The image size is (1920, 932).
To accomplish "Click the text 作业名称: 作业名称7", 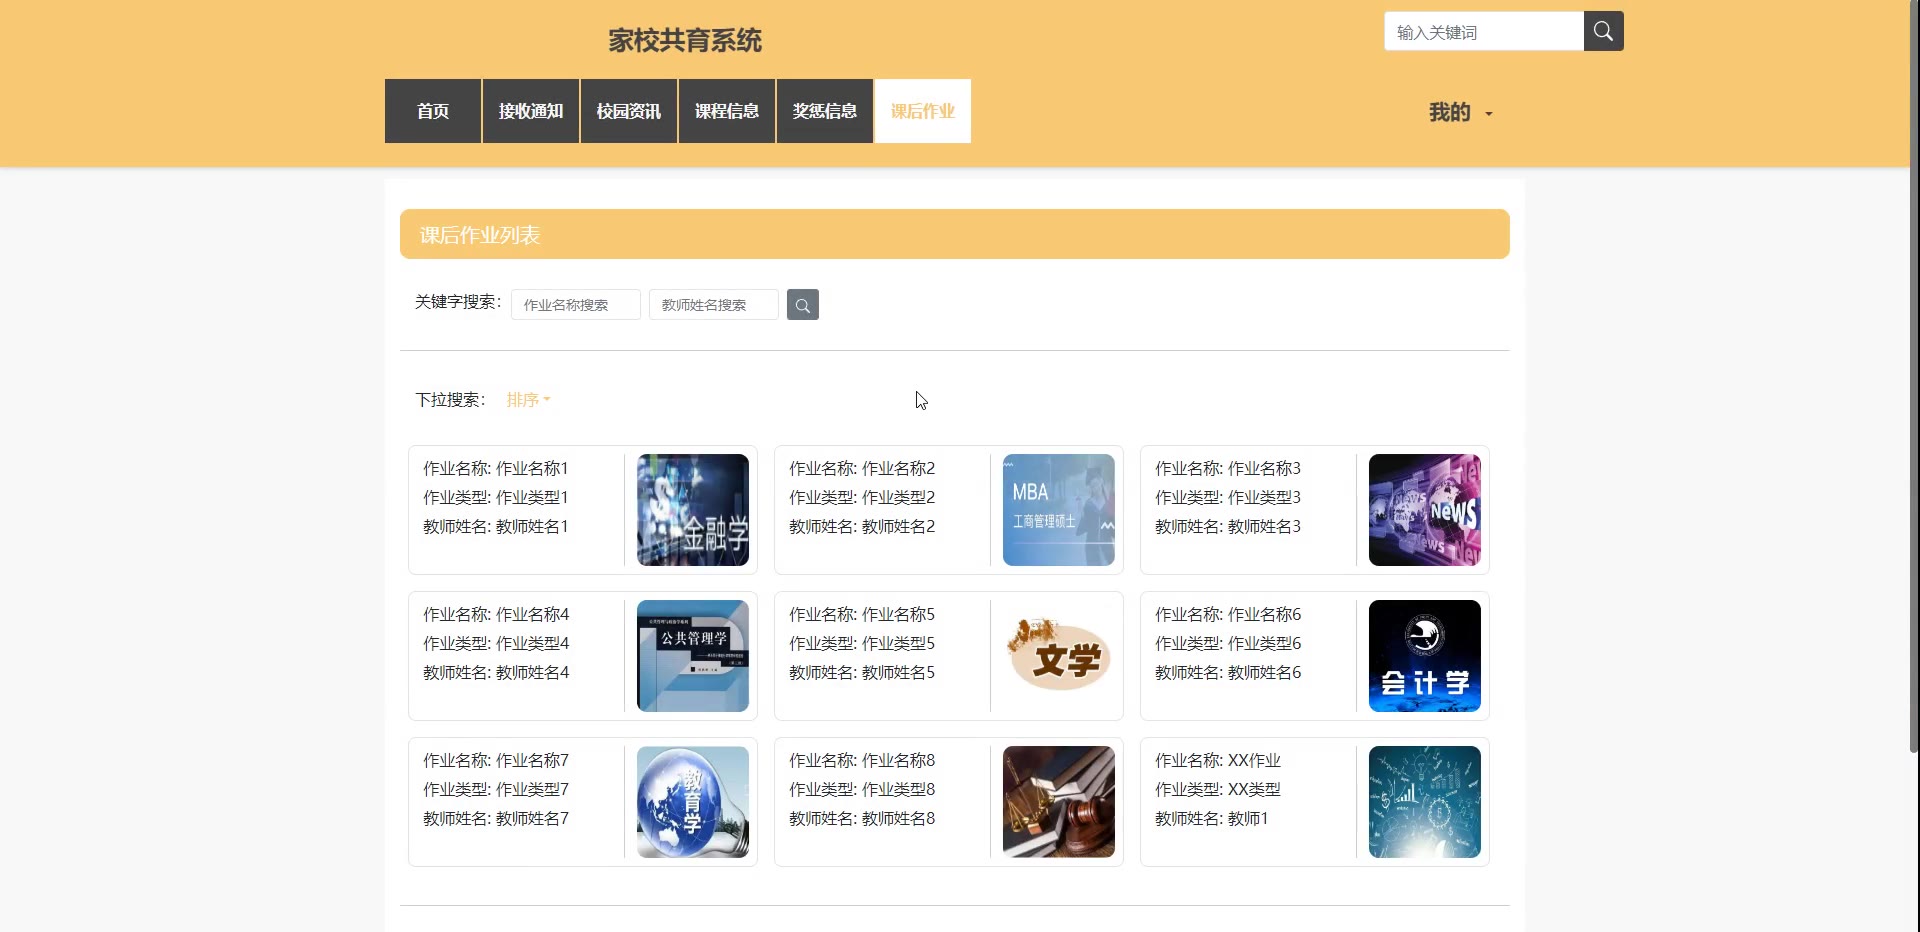I will 496,760.
